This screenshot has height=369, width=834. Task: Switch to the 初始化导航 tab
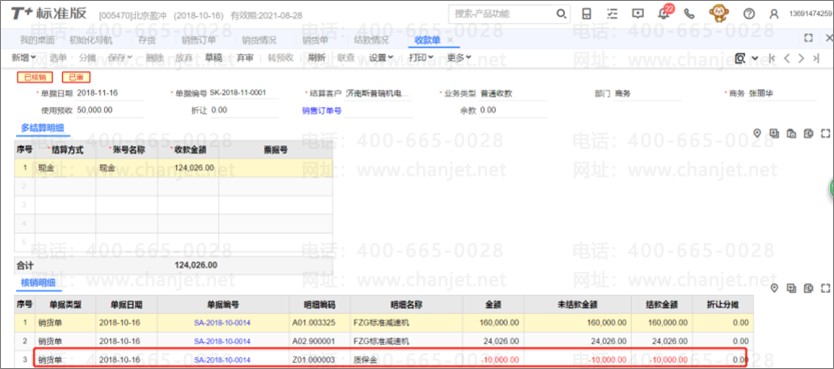(90, 40)
